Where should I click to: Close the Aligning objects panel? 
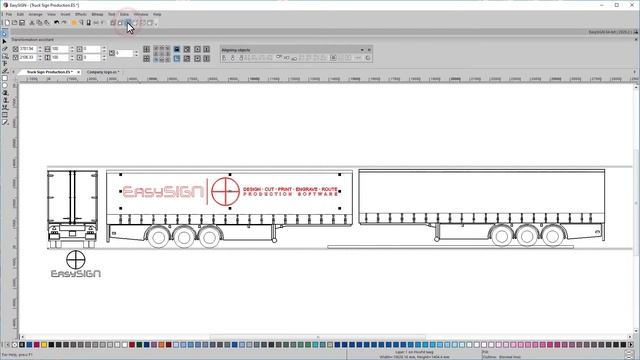[x=369, y=50]
